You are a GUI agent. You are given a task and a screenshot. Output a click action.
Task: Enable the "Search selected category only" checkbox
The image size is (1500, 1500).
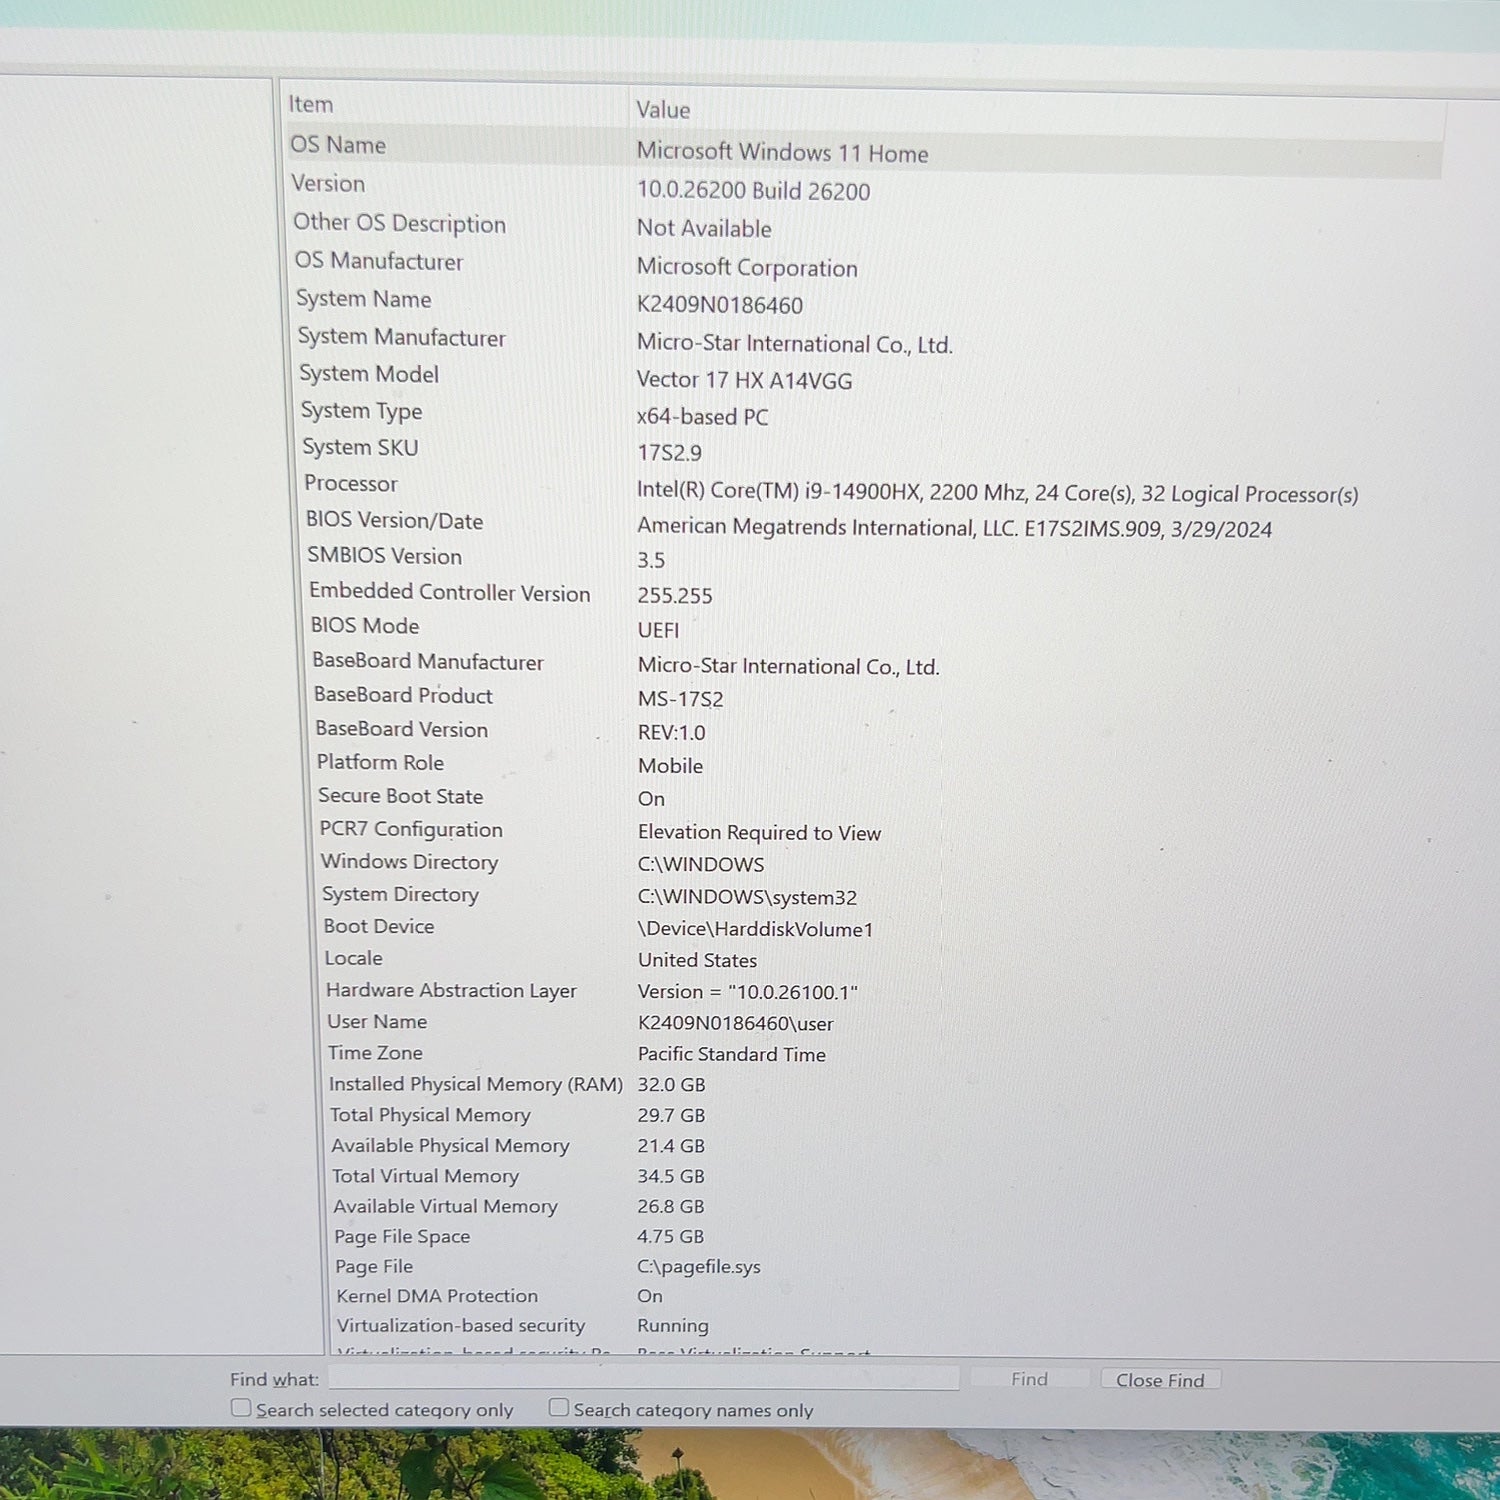[x=241, y=1408]
